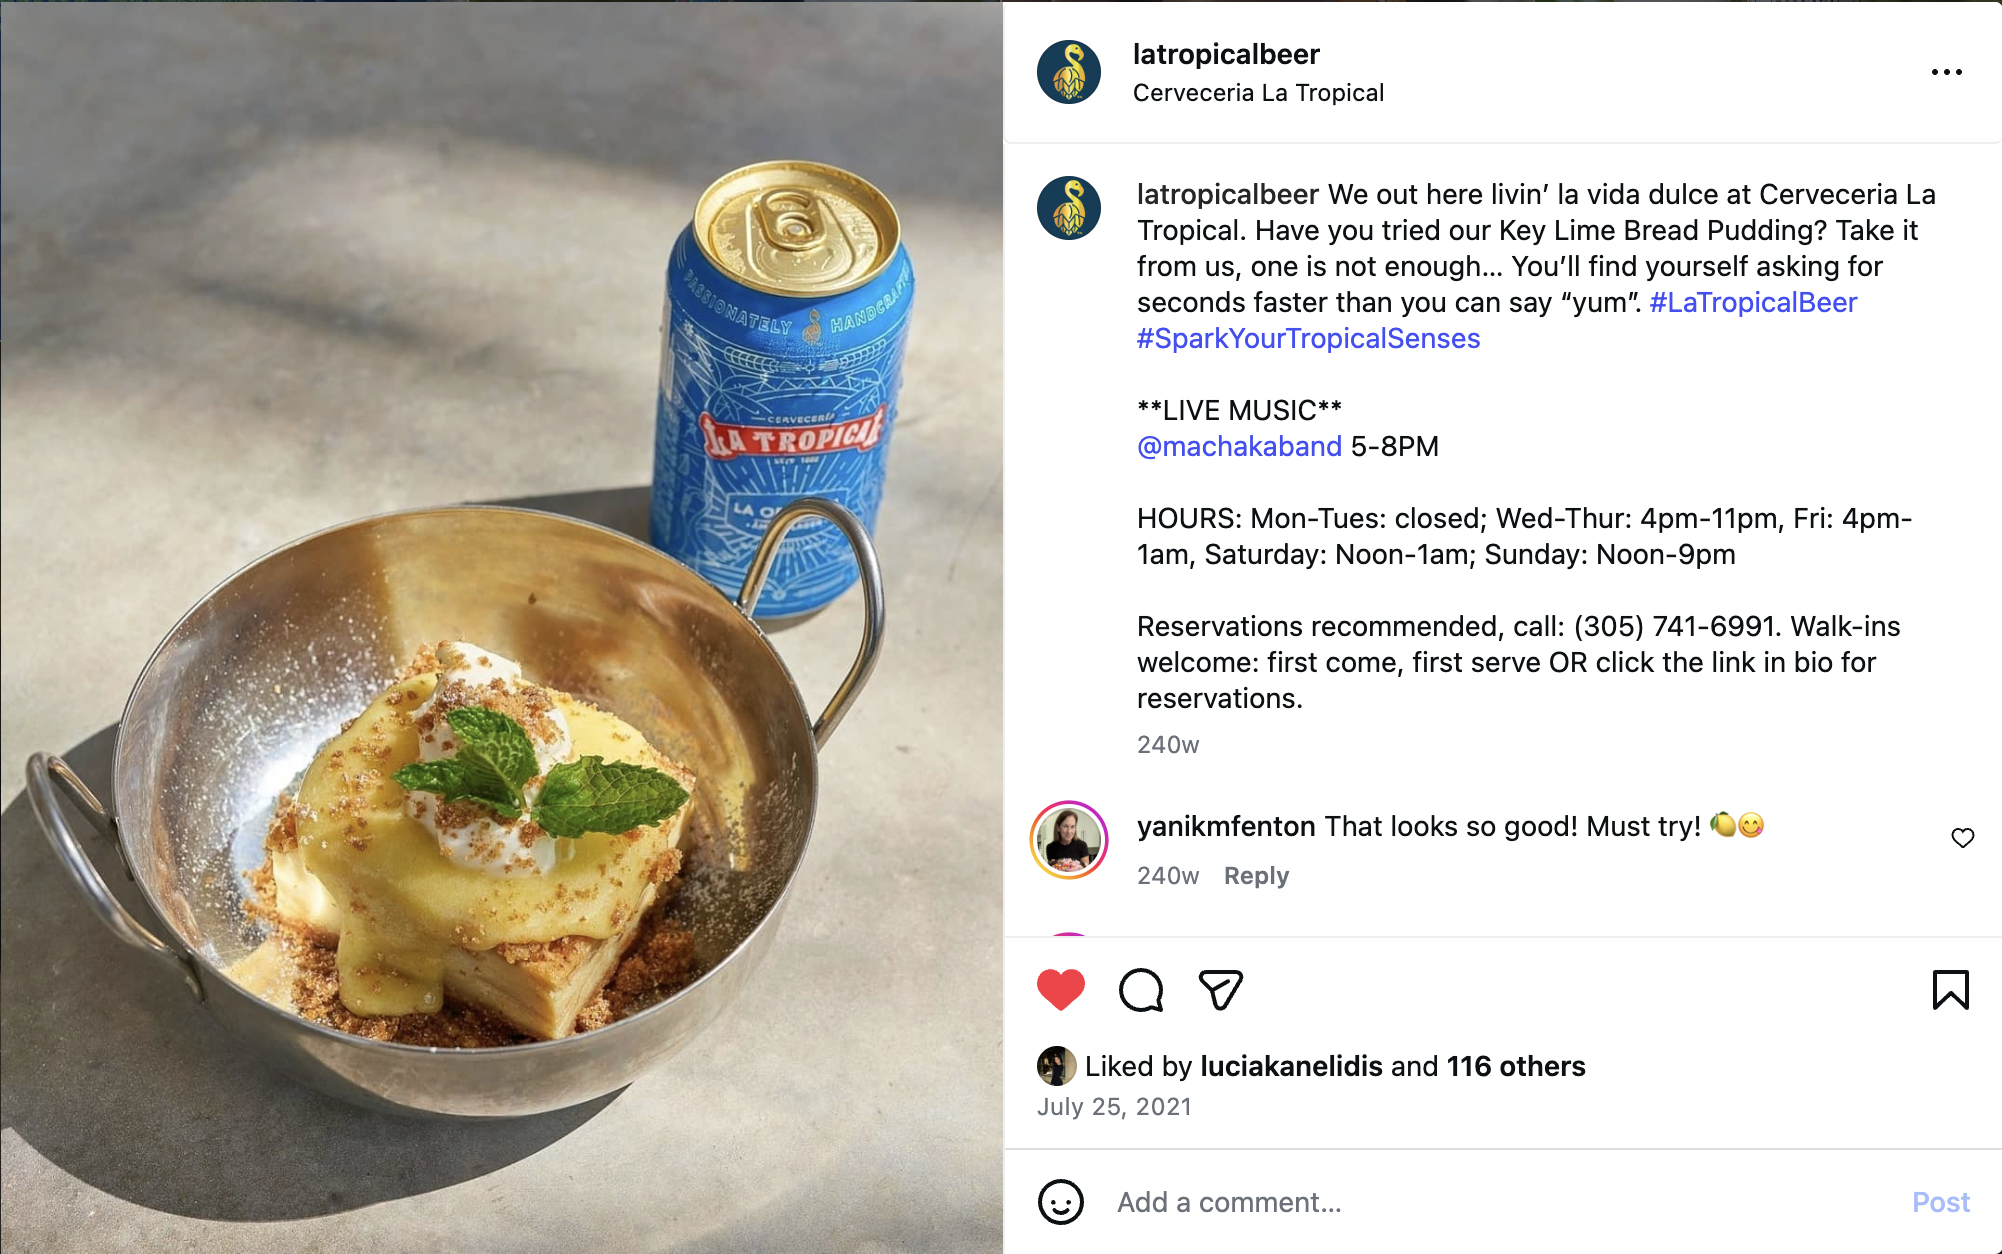The image size is (2002, 1254).
Task: Focus the Add a comment field
Action: (1500, 1202)
